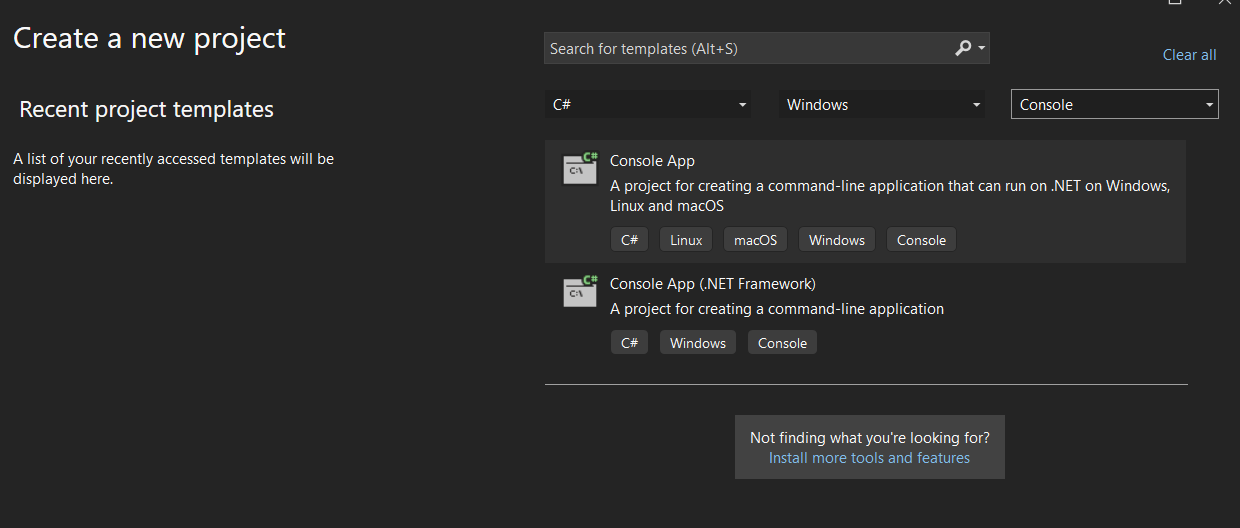The width and height of the screenshot is (1240, 528).
Task: Click C# tag under .NET Framework template
Action: click(x=630, y=343)
